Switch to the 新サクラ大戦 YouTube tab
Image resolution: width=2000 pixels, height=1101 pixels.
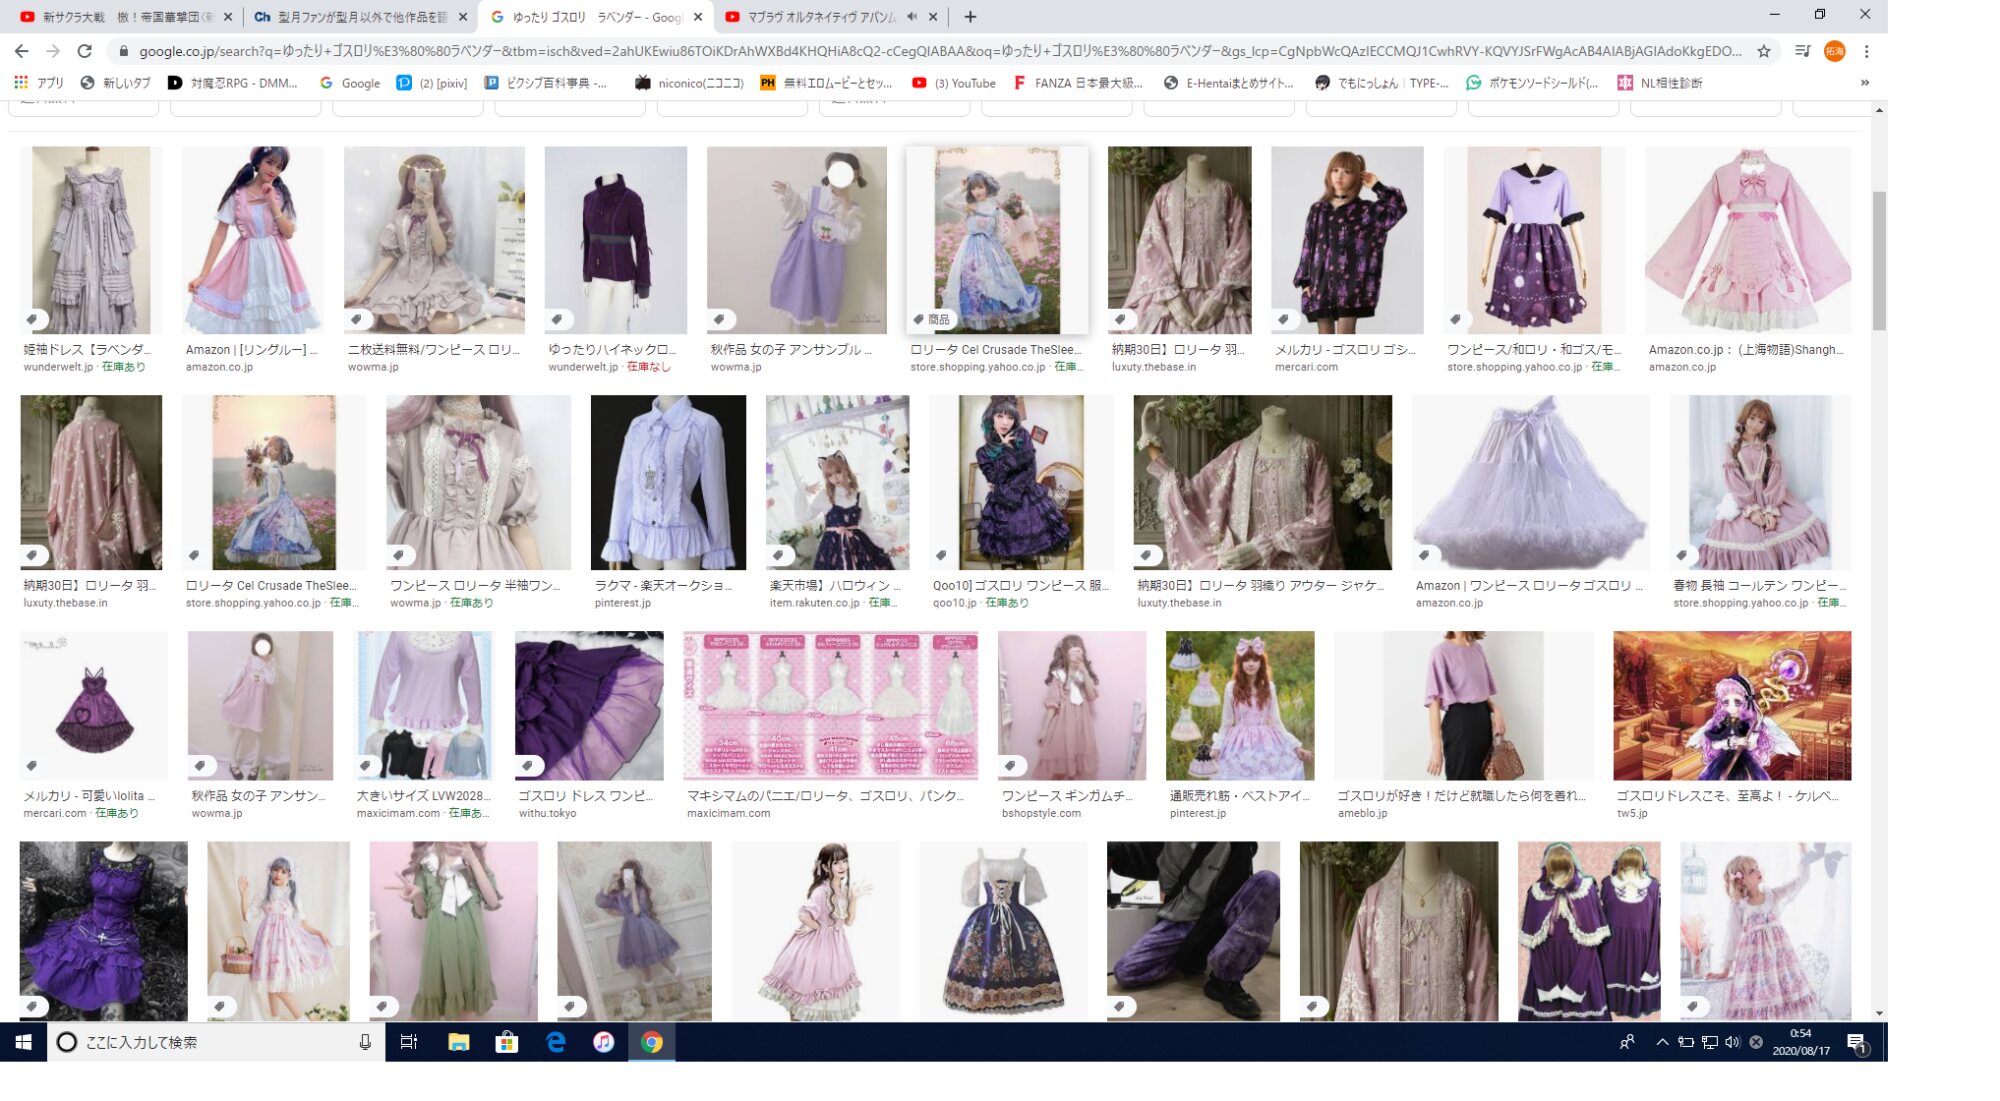(120, 17)
